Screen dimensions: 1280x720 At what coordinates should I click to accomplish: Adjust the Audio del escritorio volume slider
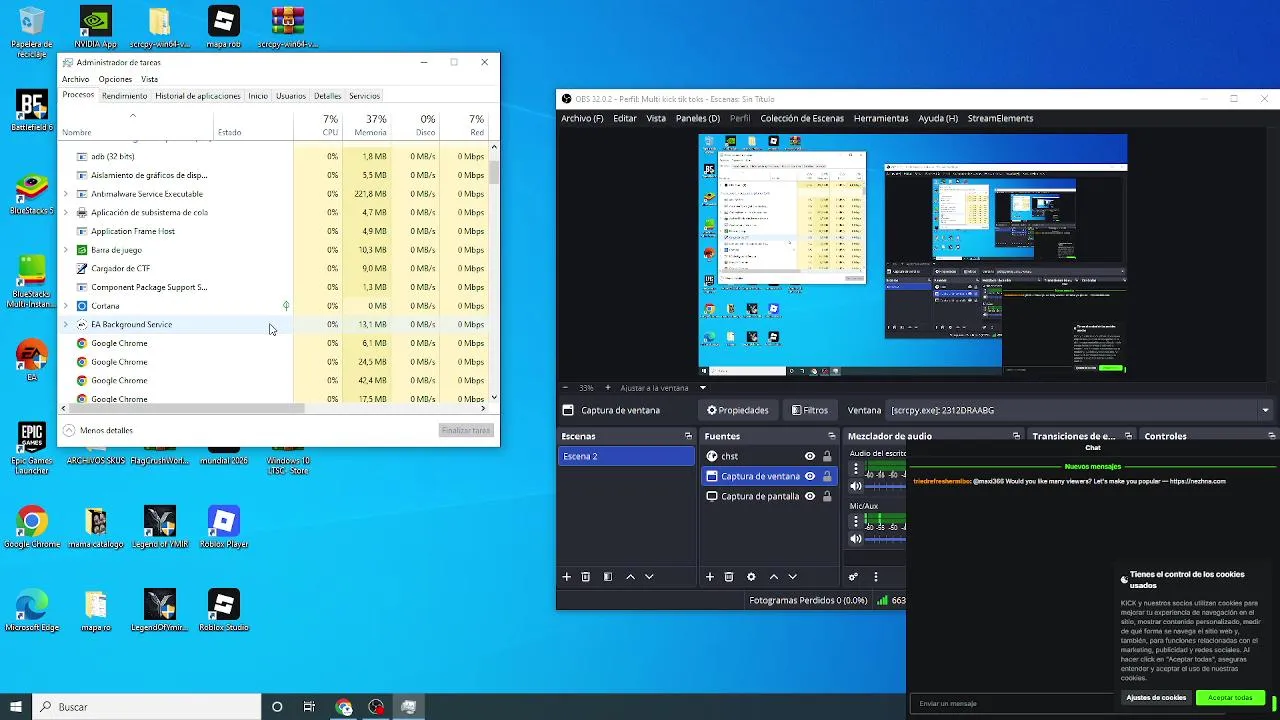[885, 486]
